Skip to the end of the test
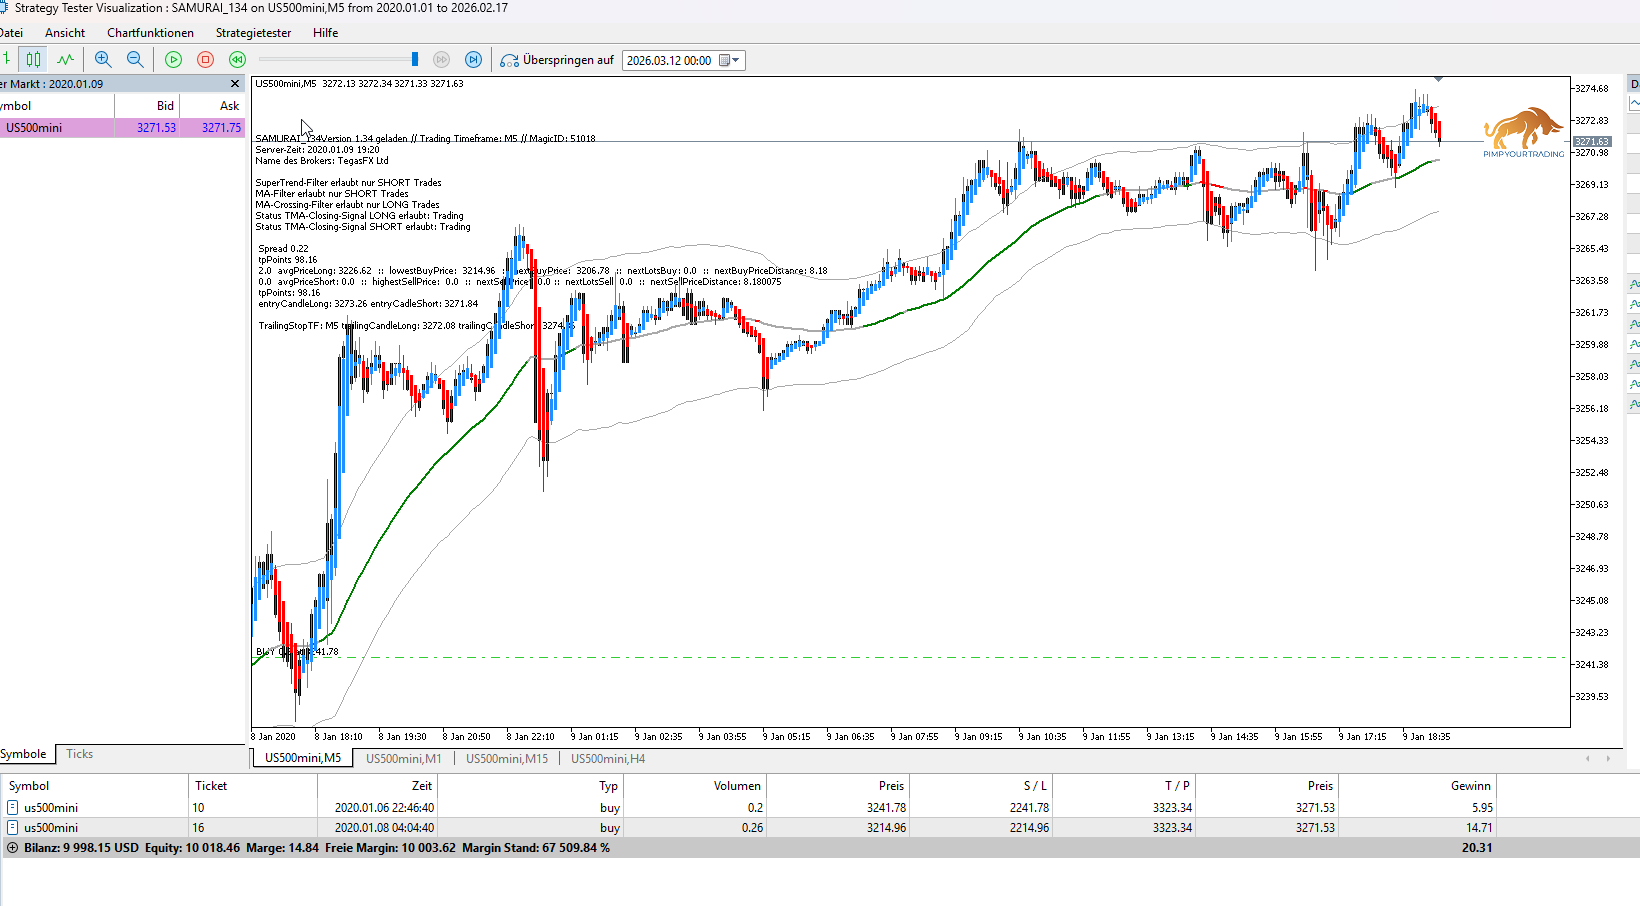The image size is (1640, 906). [473, 60]
